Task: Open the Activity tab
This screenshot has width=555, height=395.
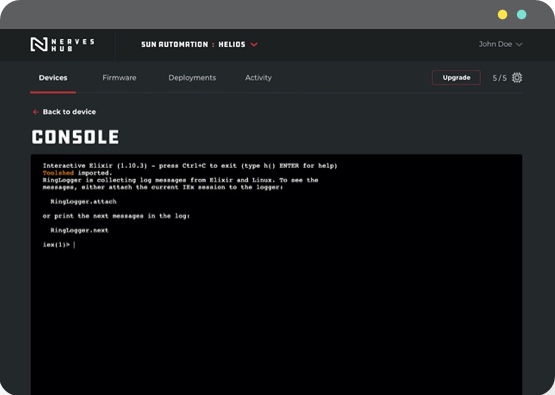Action: 258,78
